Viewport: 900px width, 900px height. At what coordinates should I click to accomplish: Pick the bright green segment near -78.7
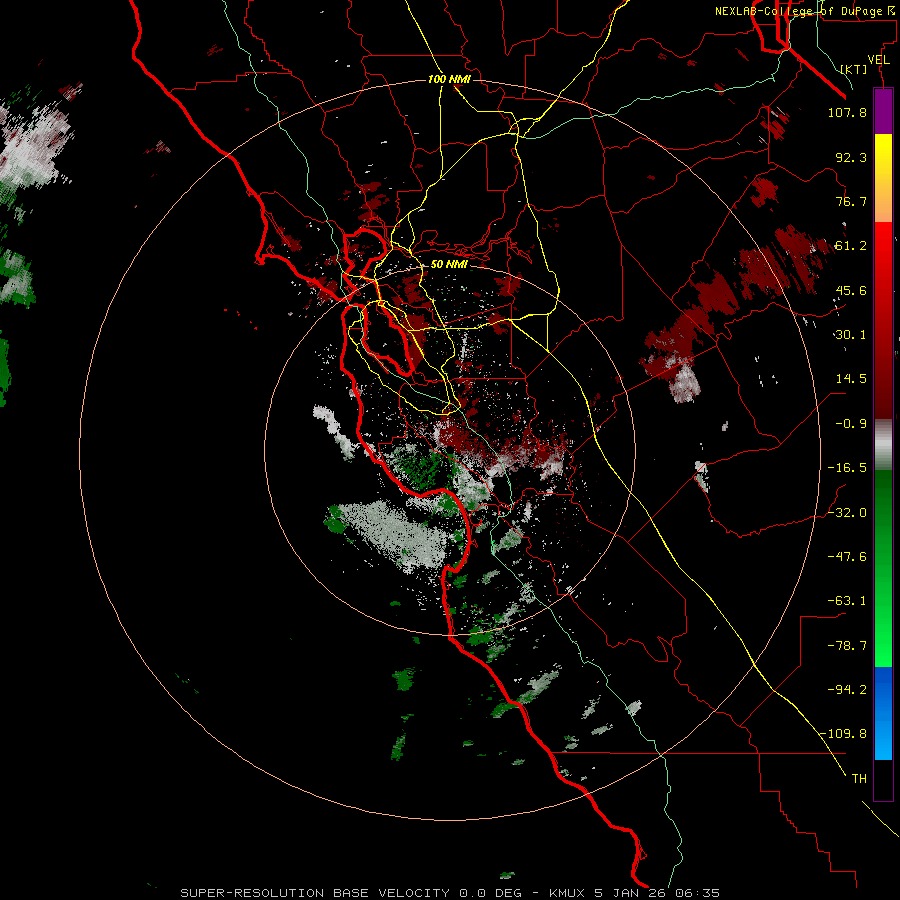tap(883, 643)
